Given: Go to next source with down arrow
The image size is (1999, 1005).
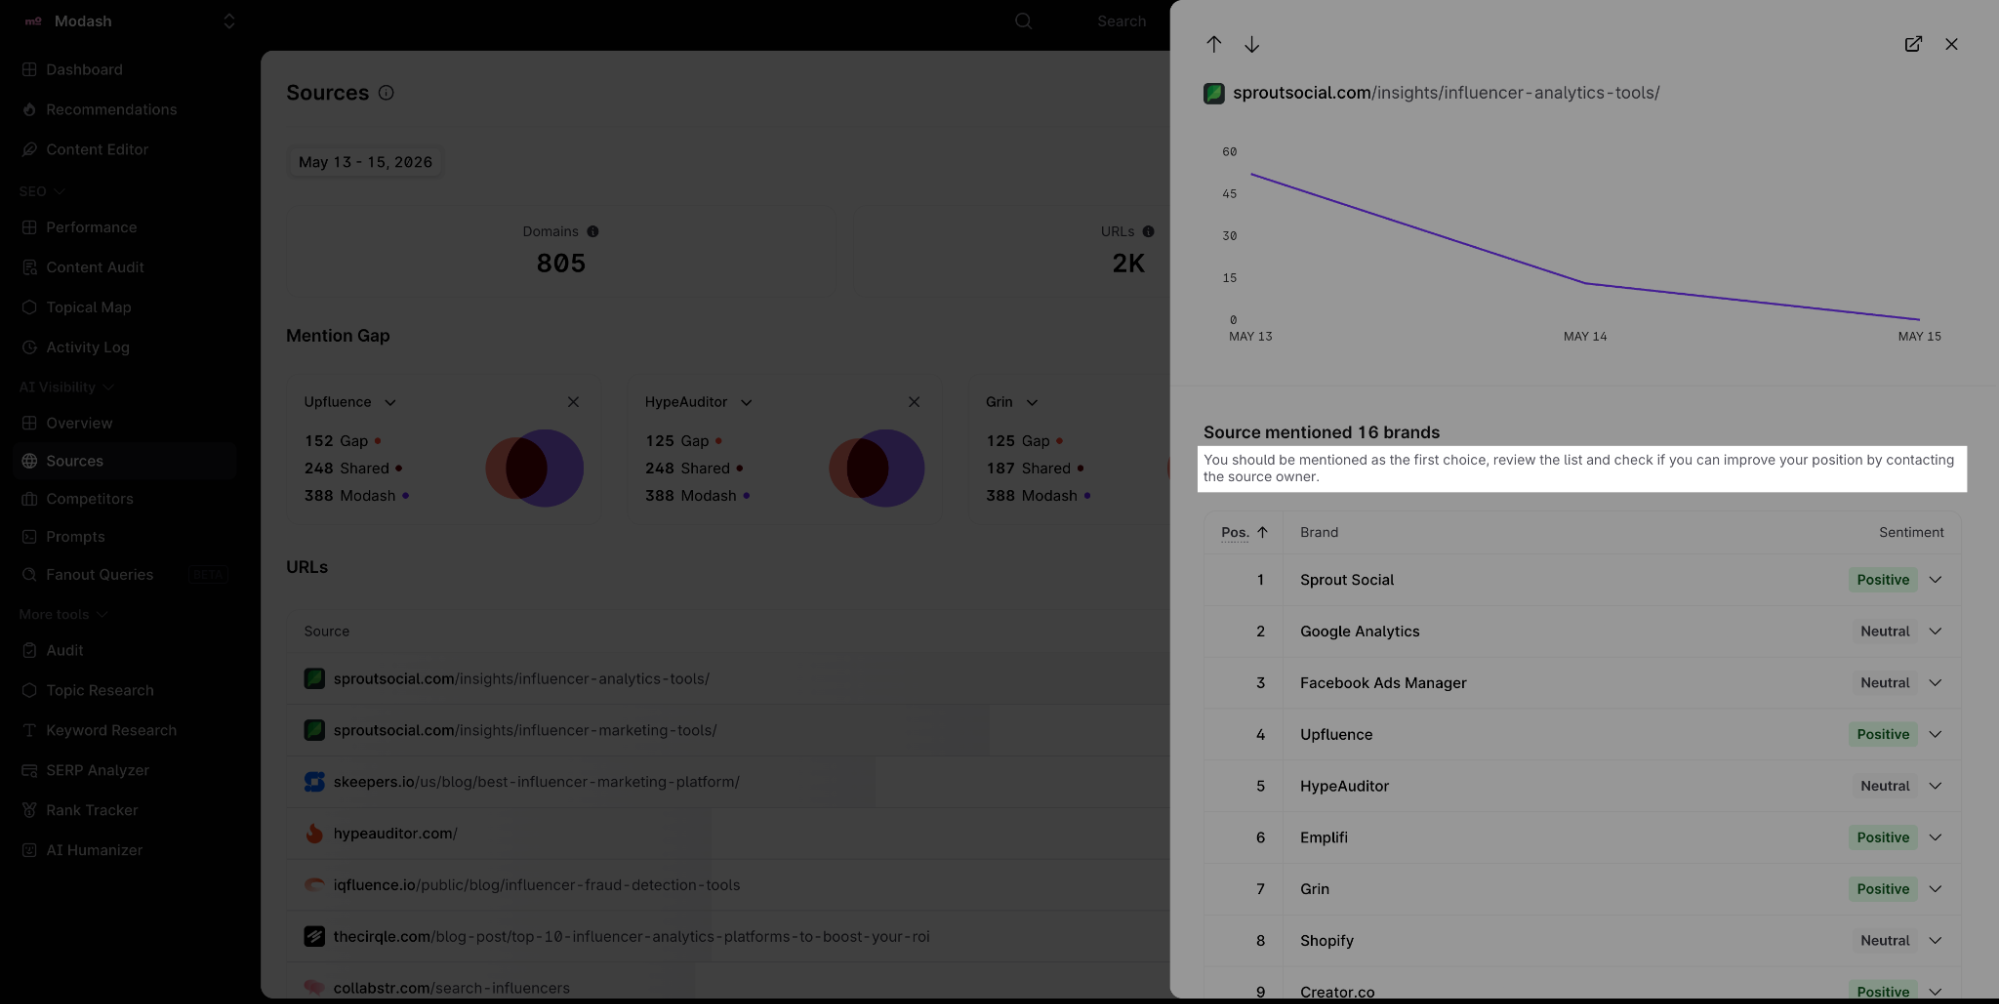Looking at the screenshot, I should pyautogui.click(x=1251, y=44).
